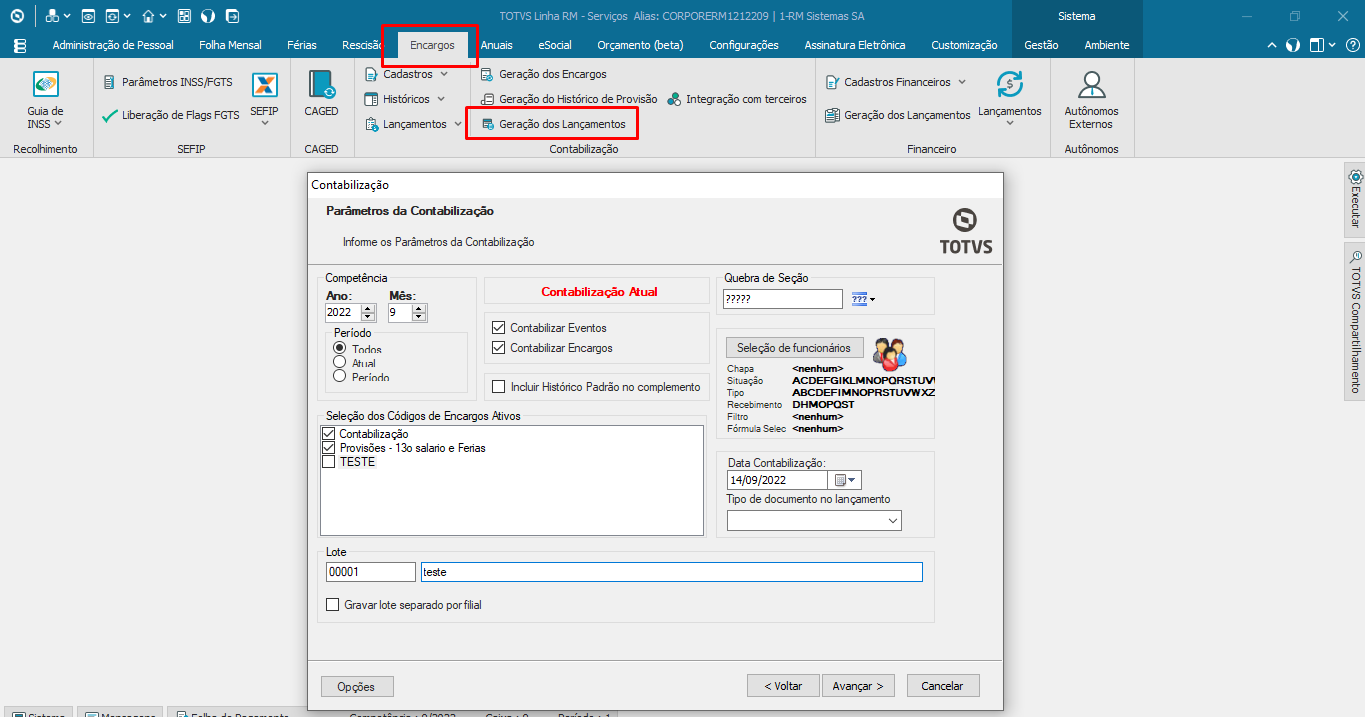The width and height of the screenshot is (1365, 717).
Task: Open the CAGED tool
Action: tap(321, 94)
